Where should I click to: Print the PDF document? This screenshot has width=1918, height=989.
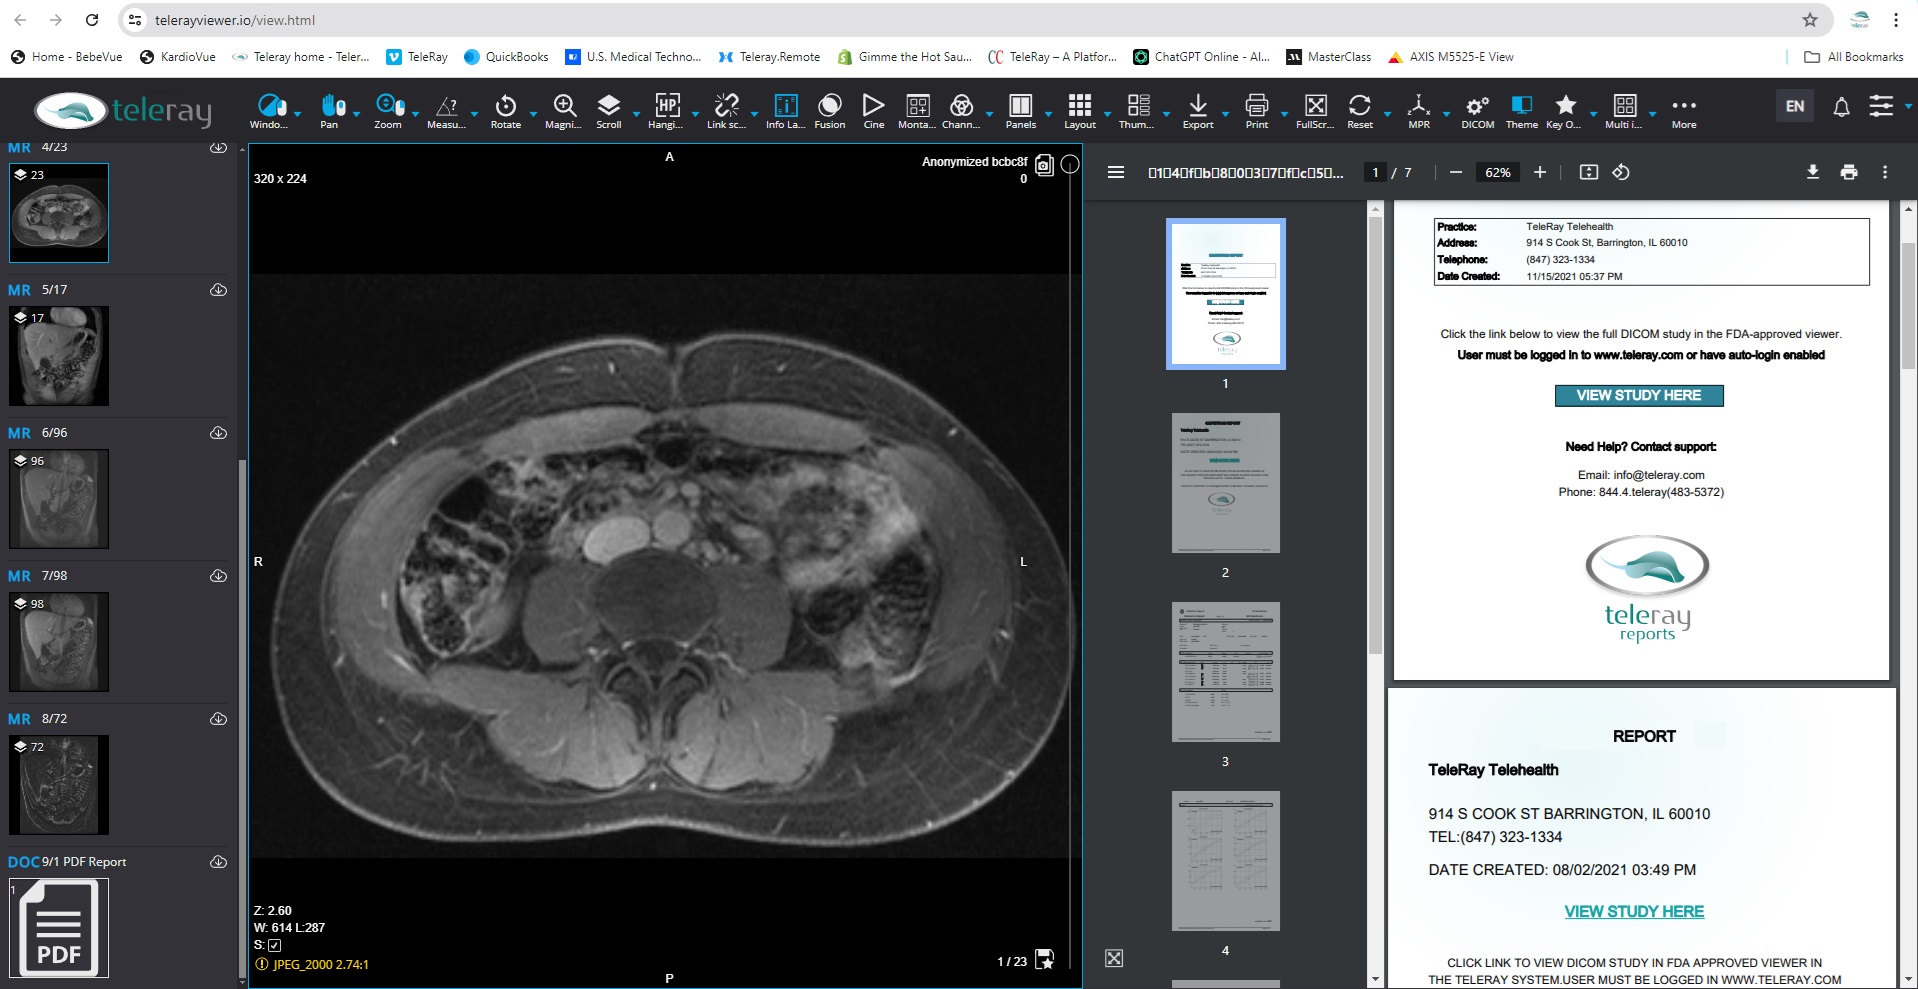[x=1849, y=172]
